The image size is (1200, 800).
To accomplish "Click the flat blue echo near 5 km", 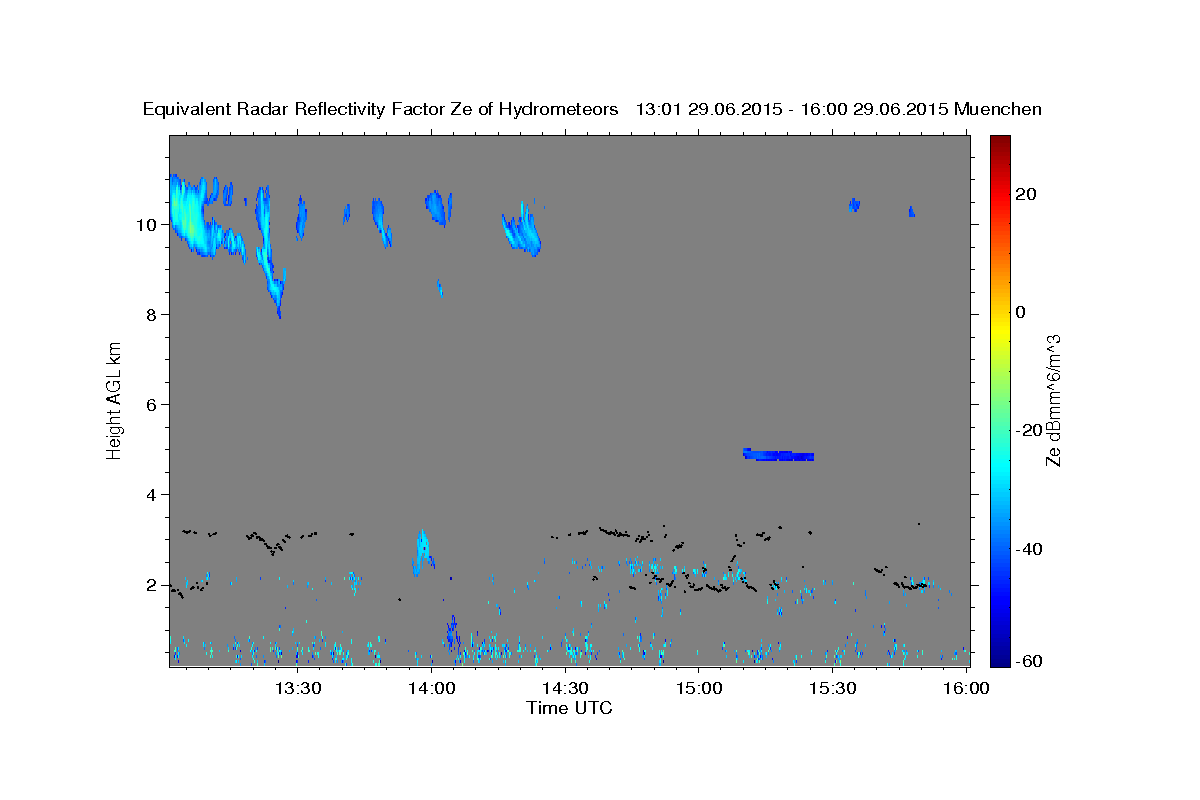I will click(x=779, y=455).
